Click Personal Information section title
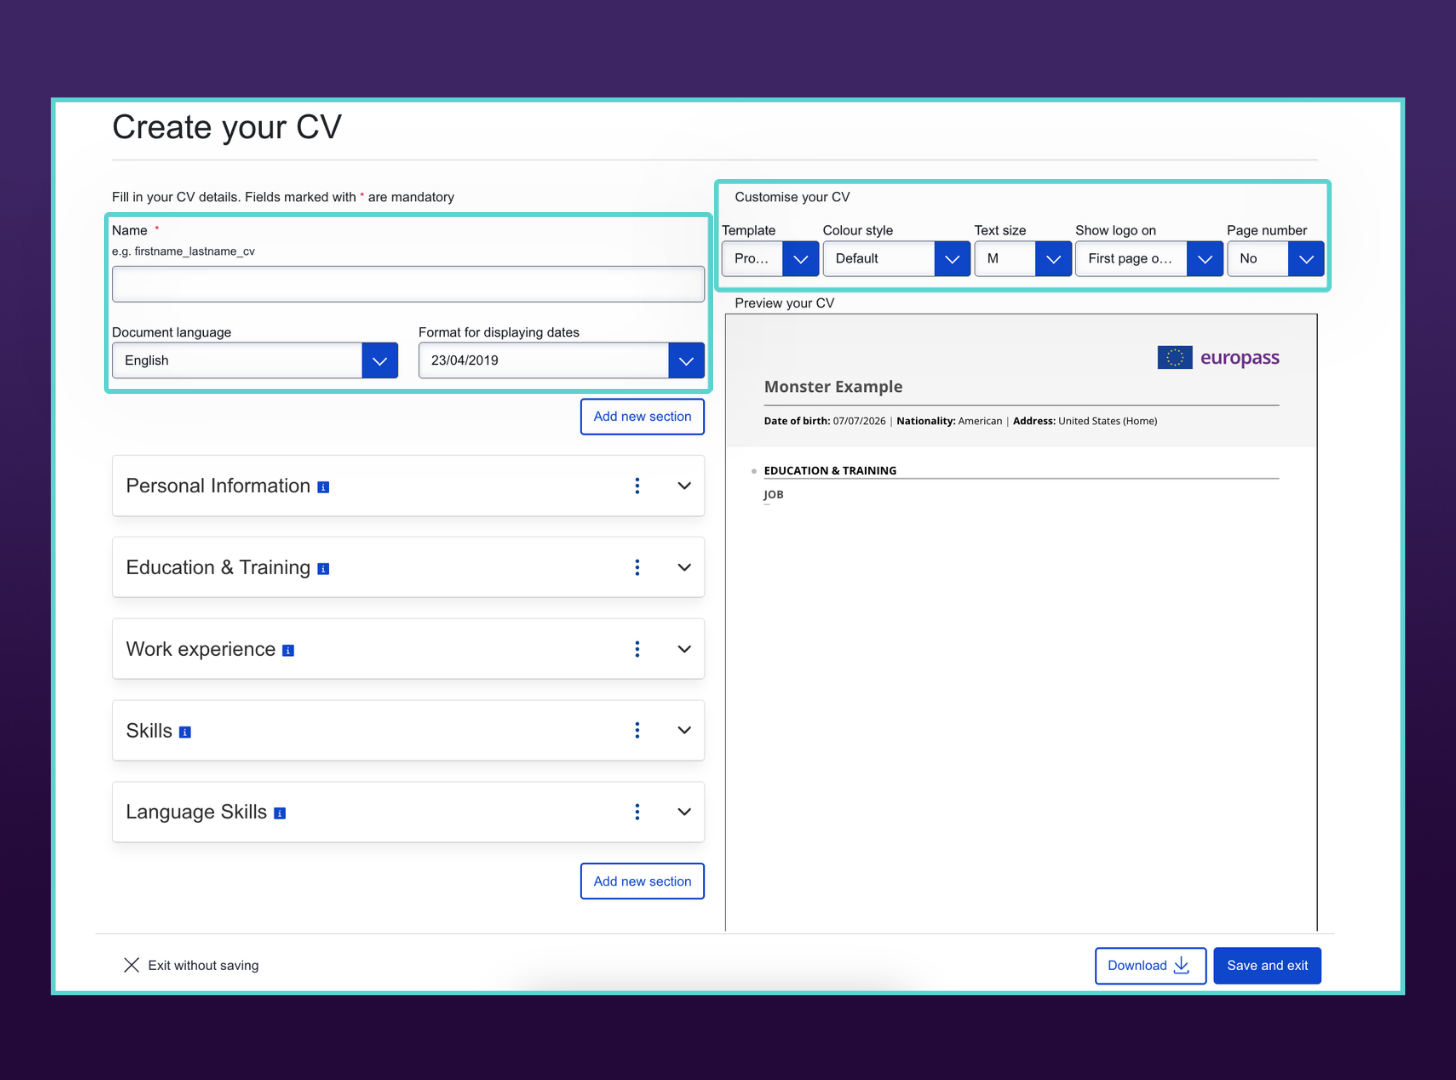Image resolution: width=1456 pixels, height=1080 pixels. [x=218, y=486]
